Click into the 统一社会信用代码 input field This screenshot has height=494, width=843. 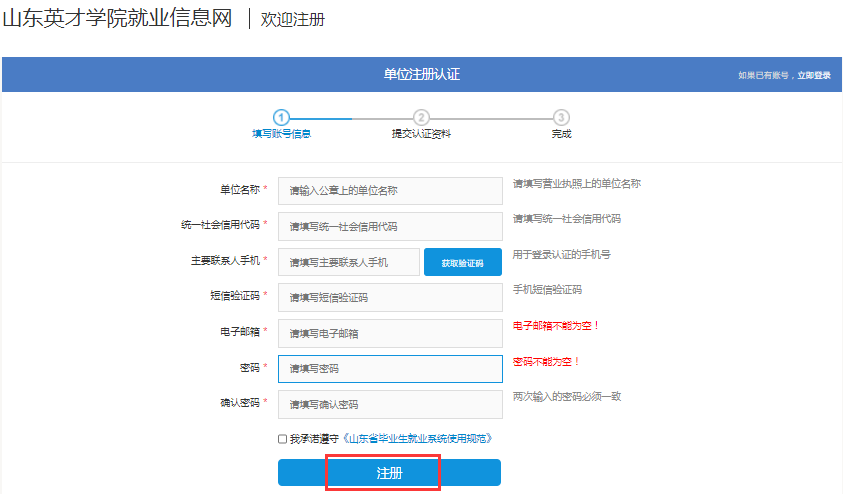[389, 226]
